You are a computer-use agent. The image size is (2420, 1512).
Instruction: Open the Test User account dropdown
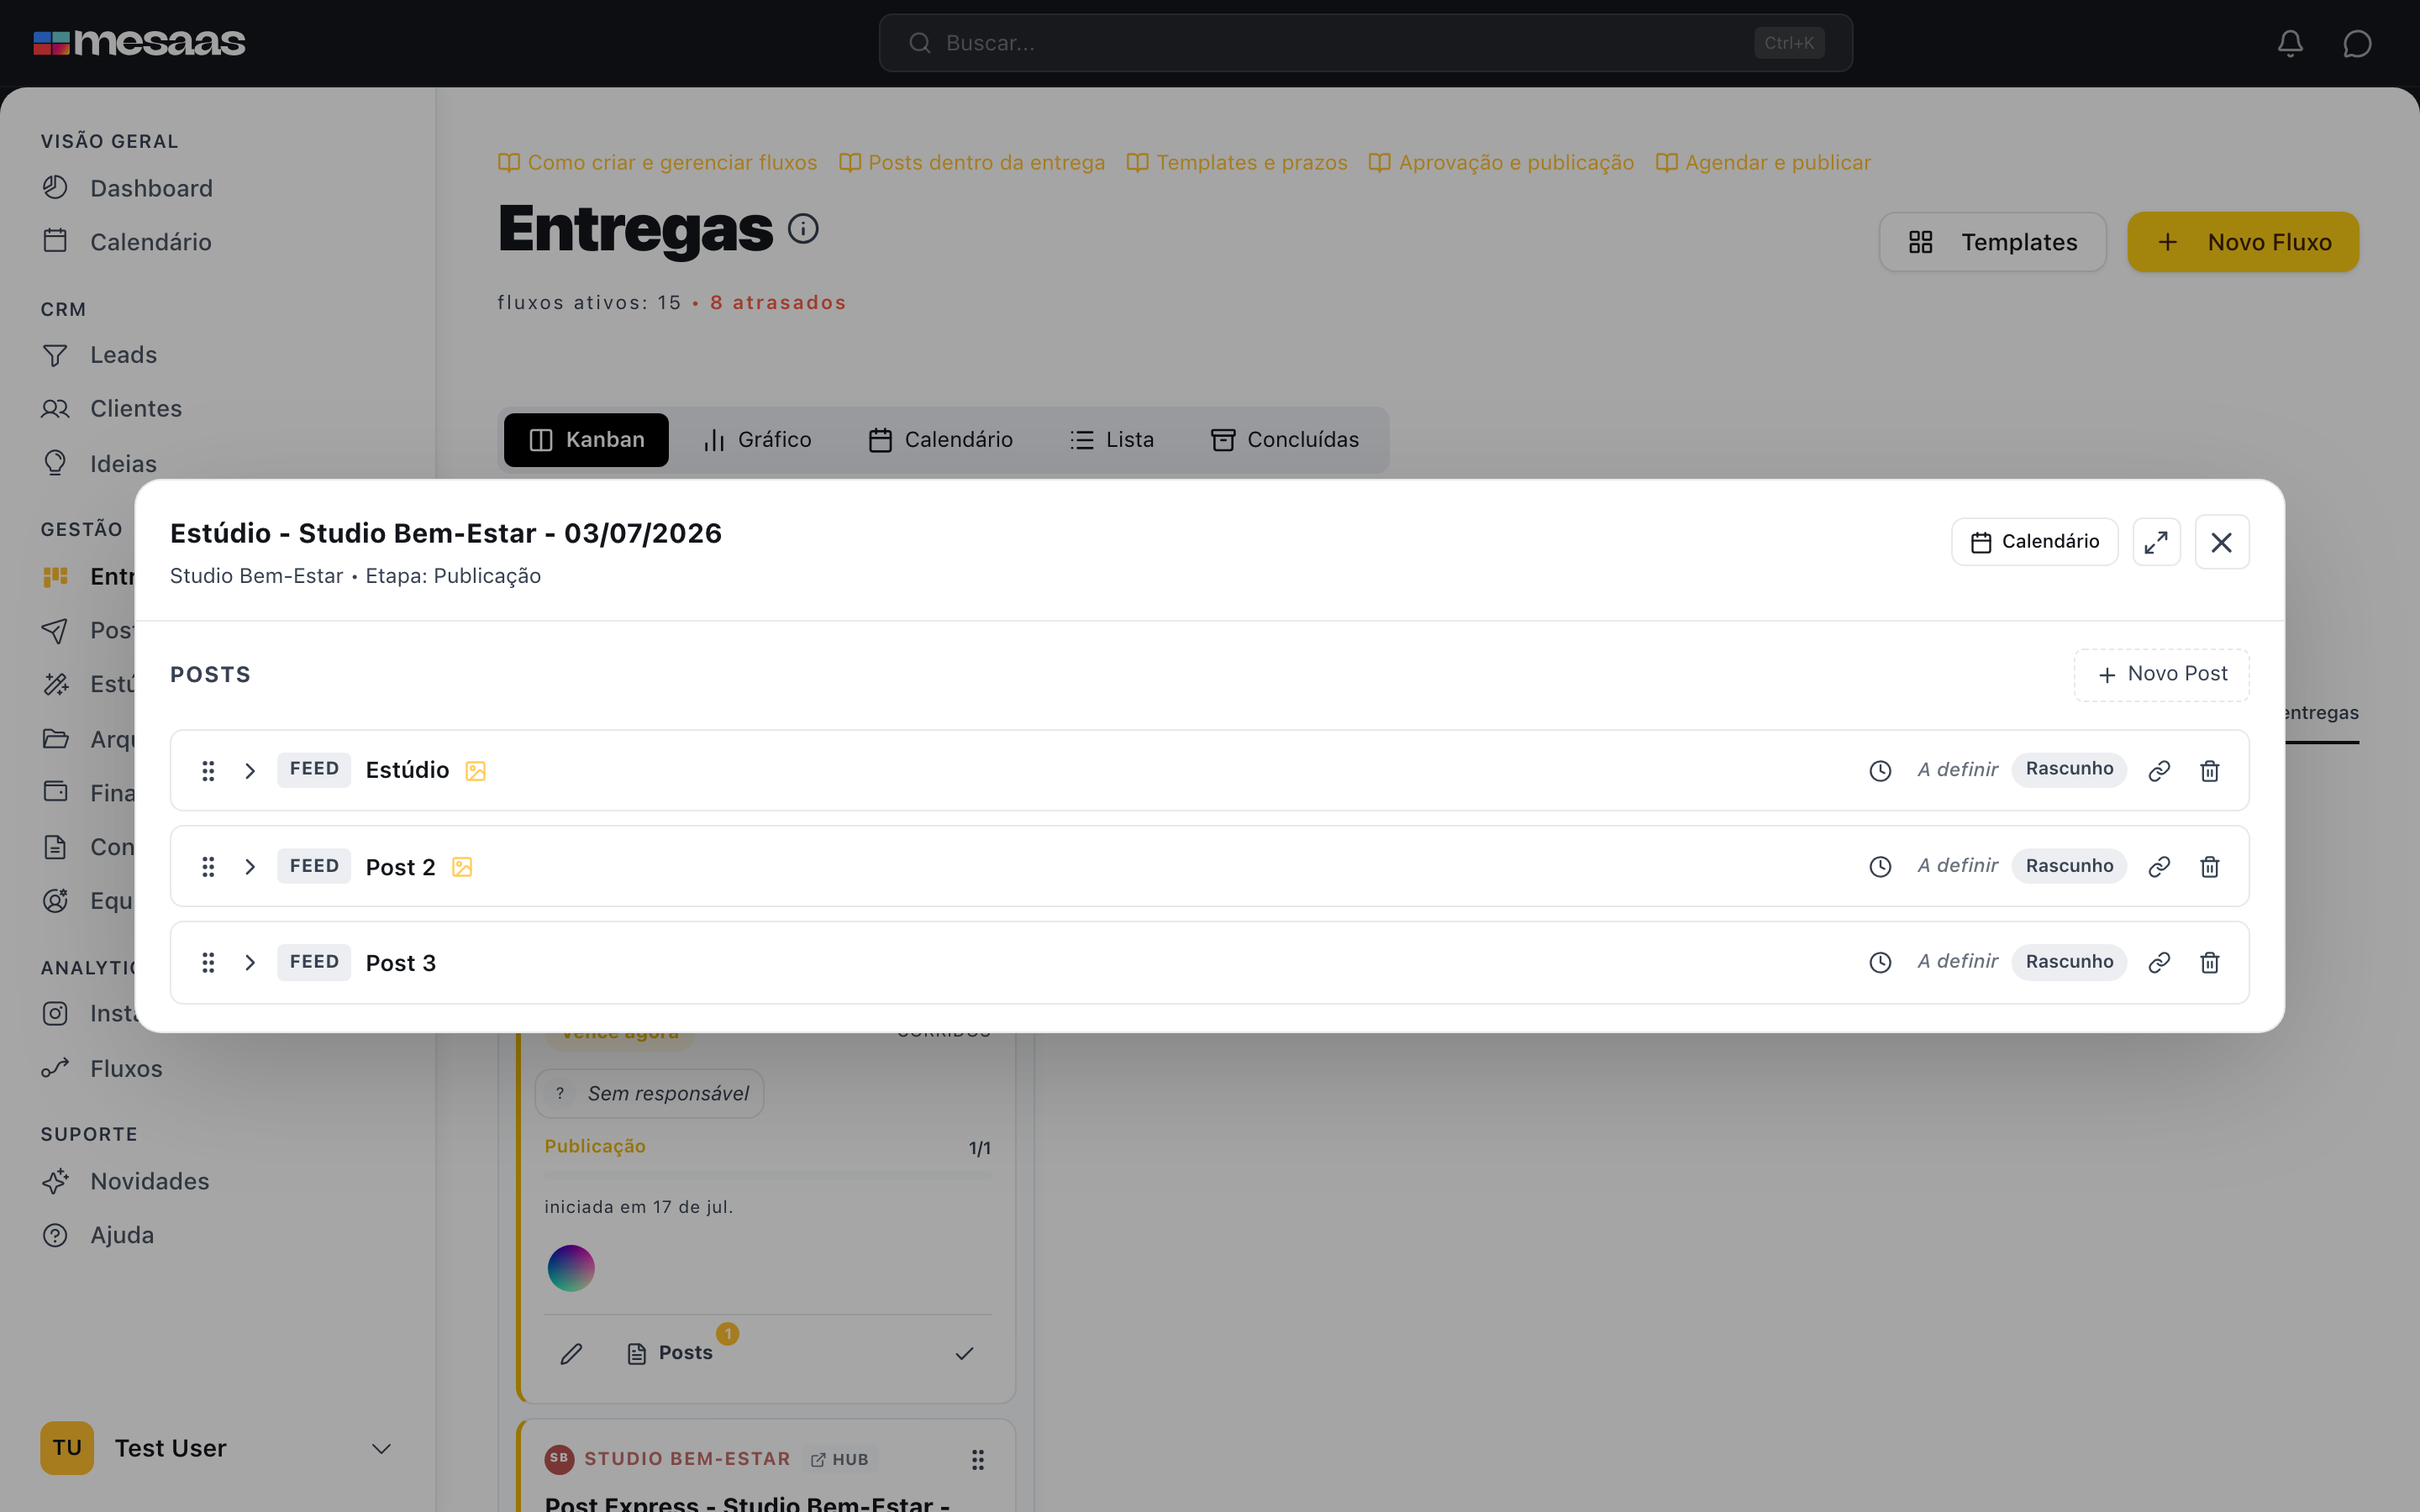point(217,1448)
